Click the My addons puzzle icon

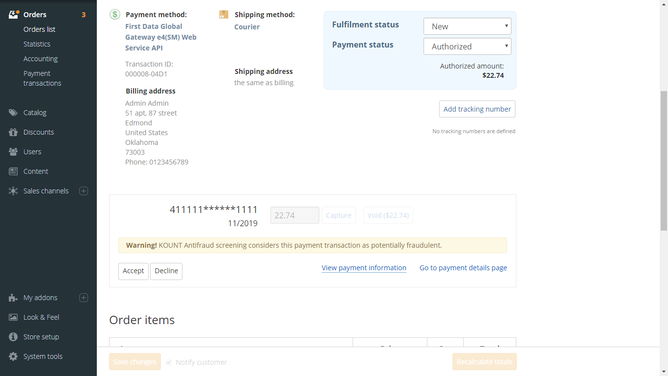(13, 298)
